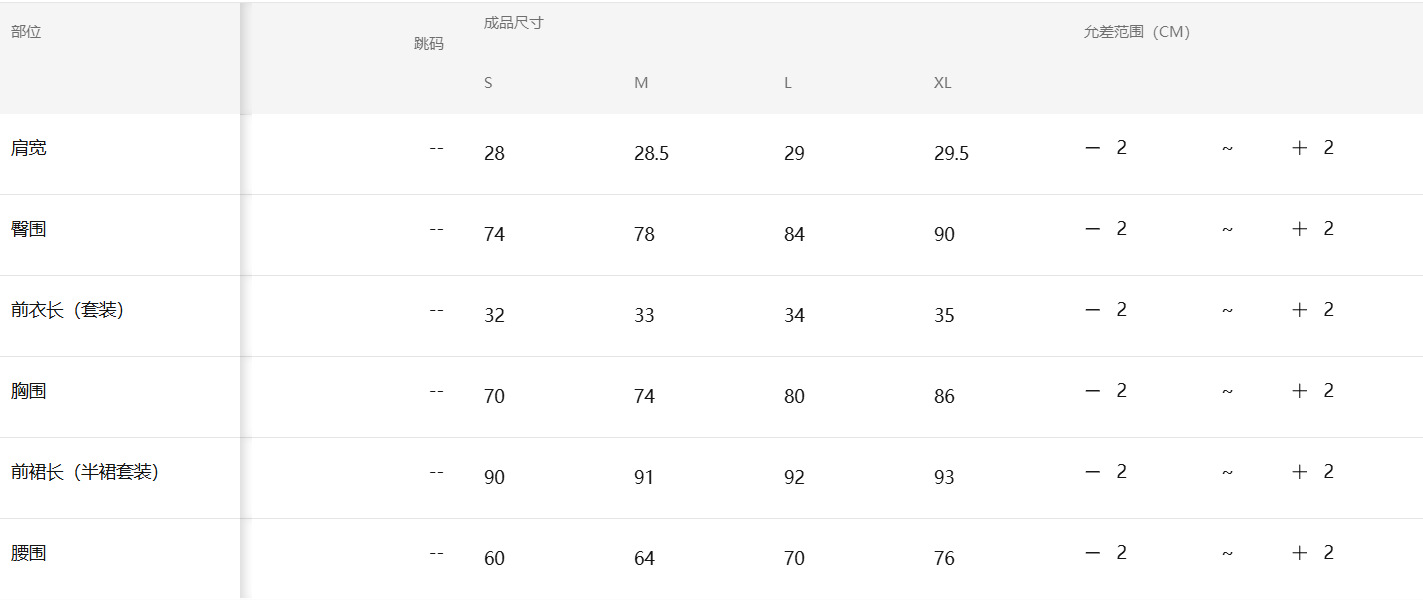Click the 胸围 row label
The height and width of the screenshot is (612, 1423).
pos(29,391)
